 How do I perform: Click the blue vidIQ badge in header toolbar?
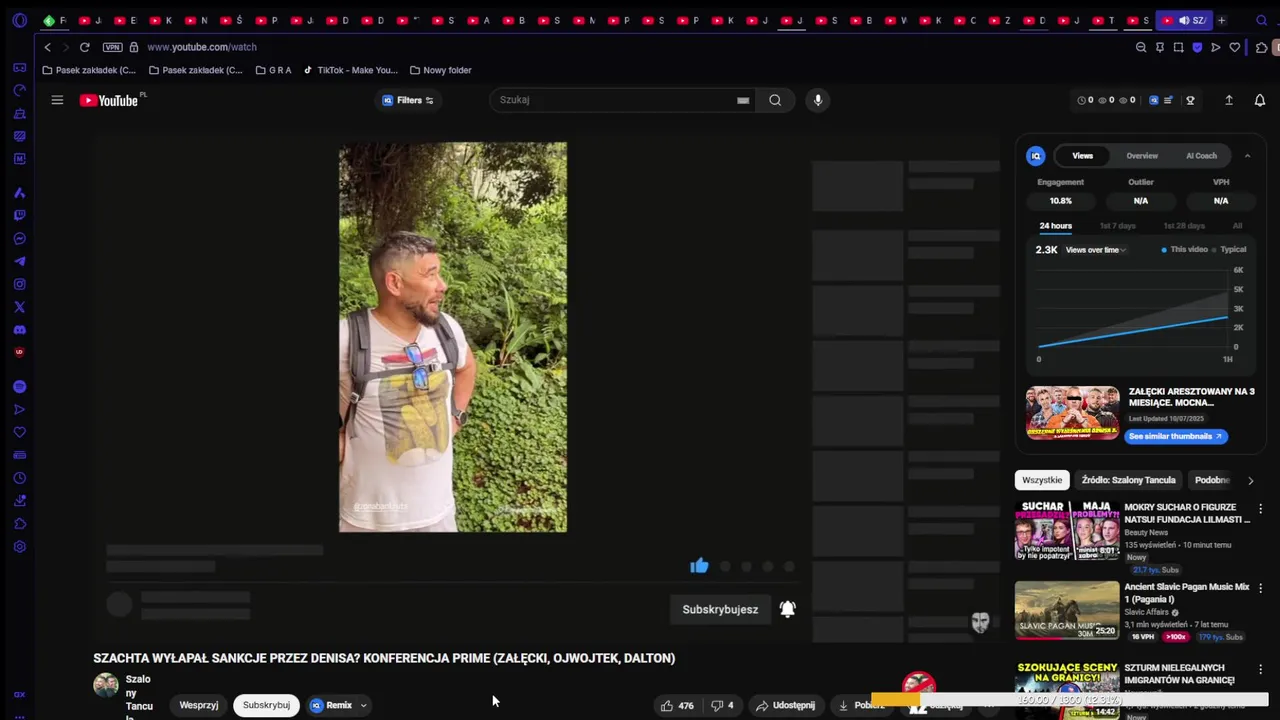tap(1154, 100)
